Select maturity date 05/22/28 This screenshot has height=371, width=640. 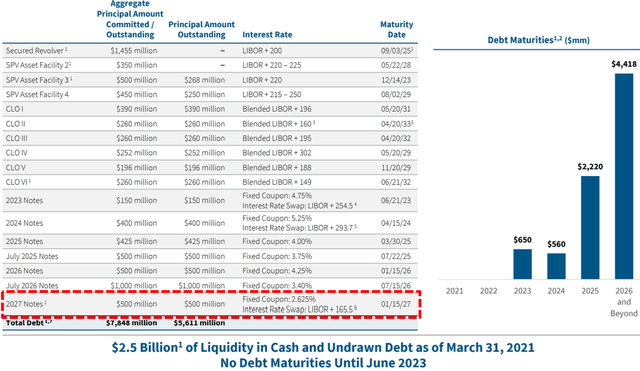click(x=396, y=65)
